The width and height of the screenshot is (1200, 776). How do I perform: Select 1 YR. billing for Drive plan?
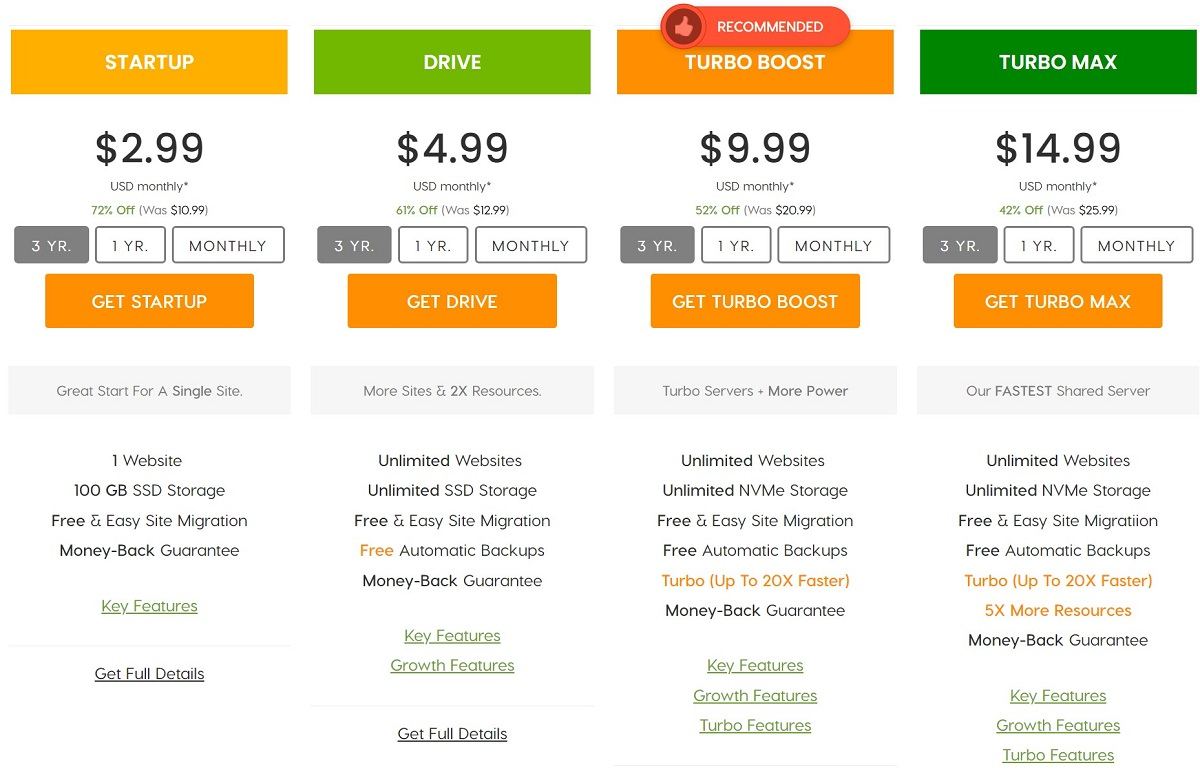click(433, 245)
